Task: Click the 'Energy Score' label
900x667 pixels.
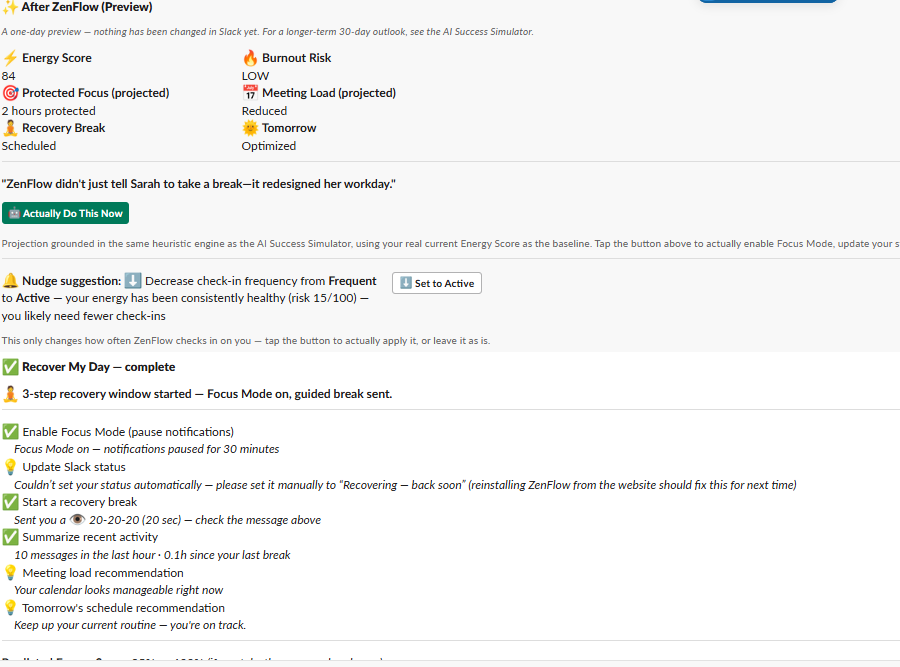Action: (x=57, y=58)
